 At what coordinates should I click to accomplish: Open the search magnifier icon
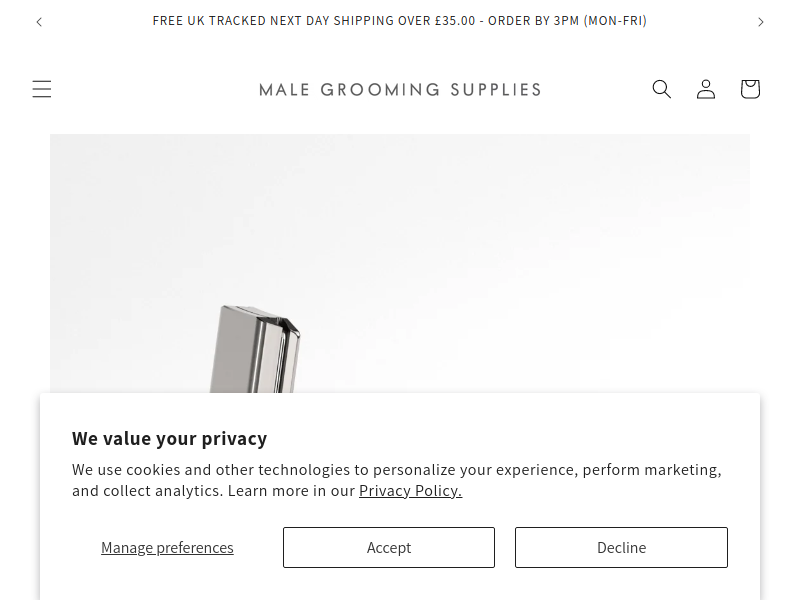[662, 89]
